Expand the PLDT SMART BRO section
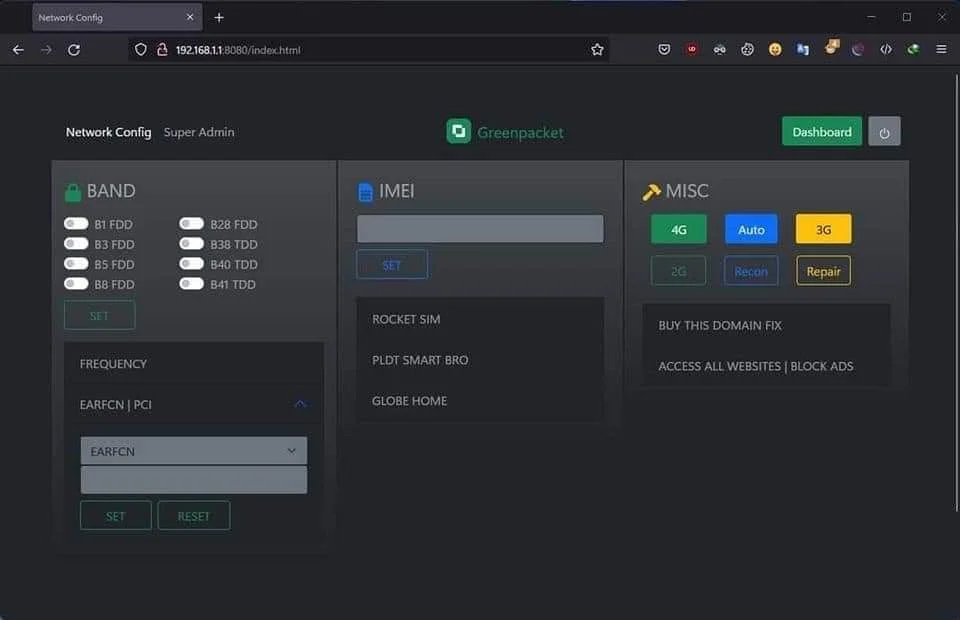 480,360
